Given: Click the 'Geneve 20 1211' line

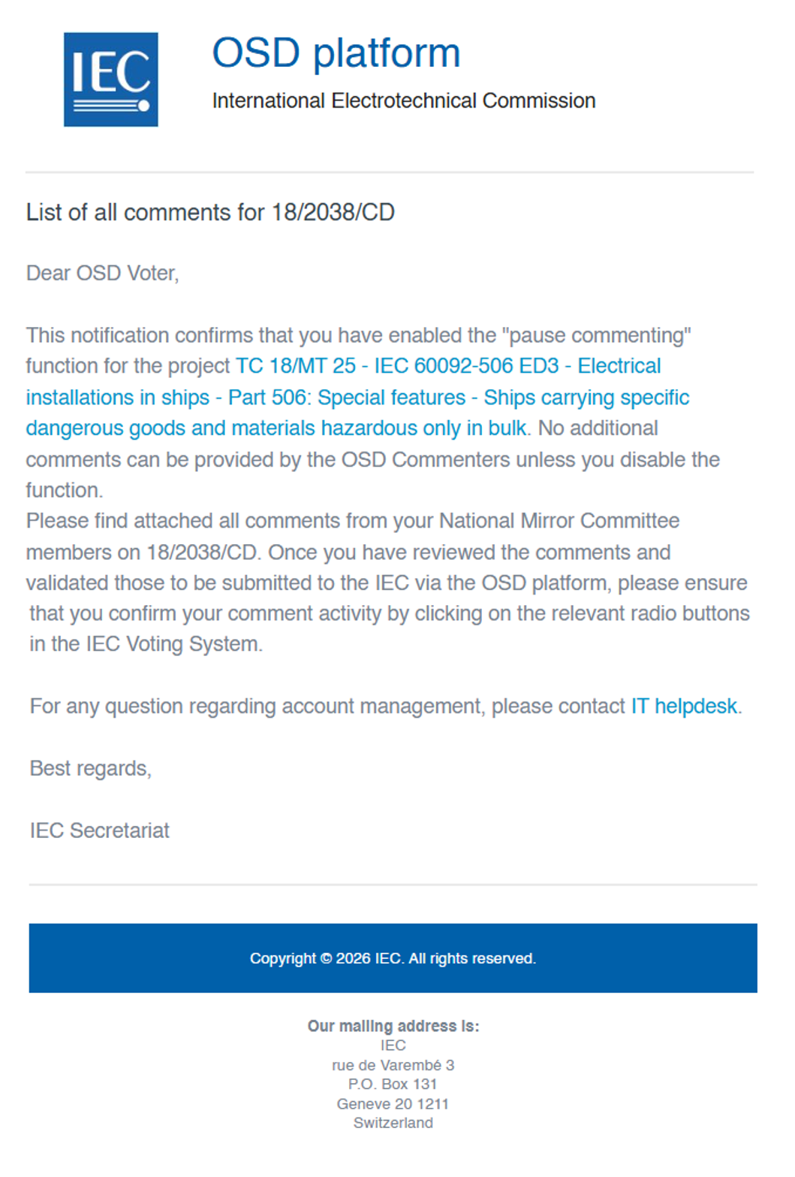Looking at the screenshot, I should [x=393, y=1104].
